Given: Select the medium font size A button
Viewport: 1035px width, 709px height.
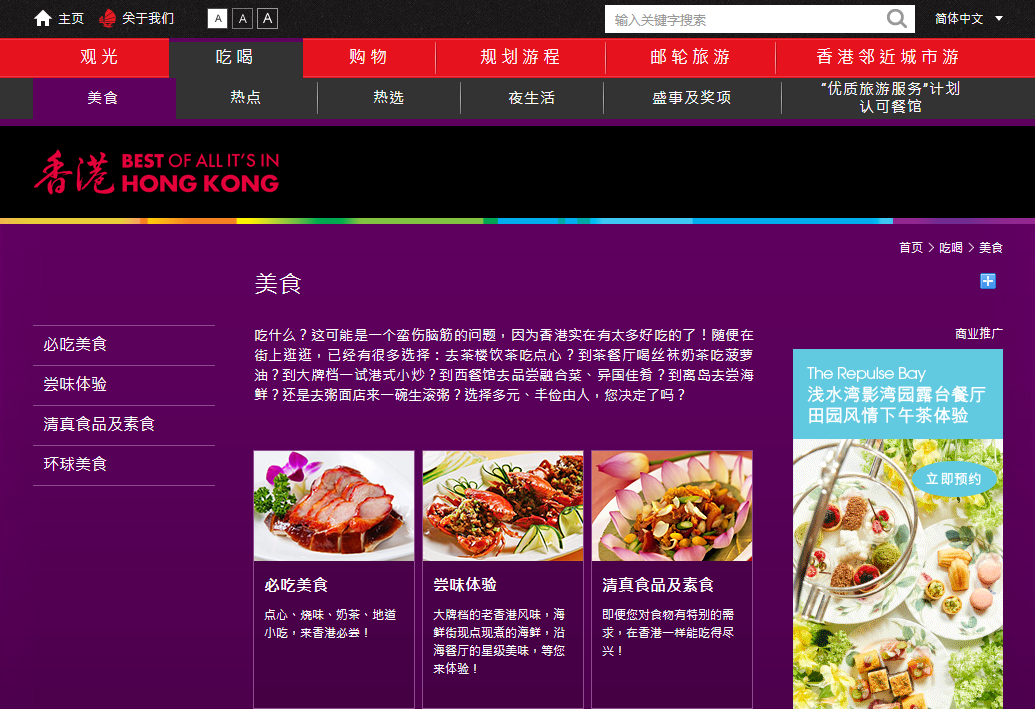Looking at the screenshot, I should point(242,19).
